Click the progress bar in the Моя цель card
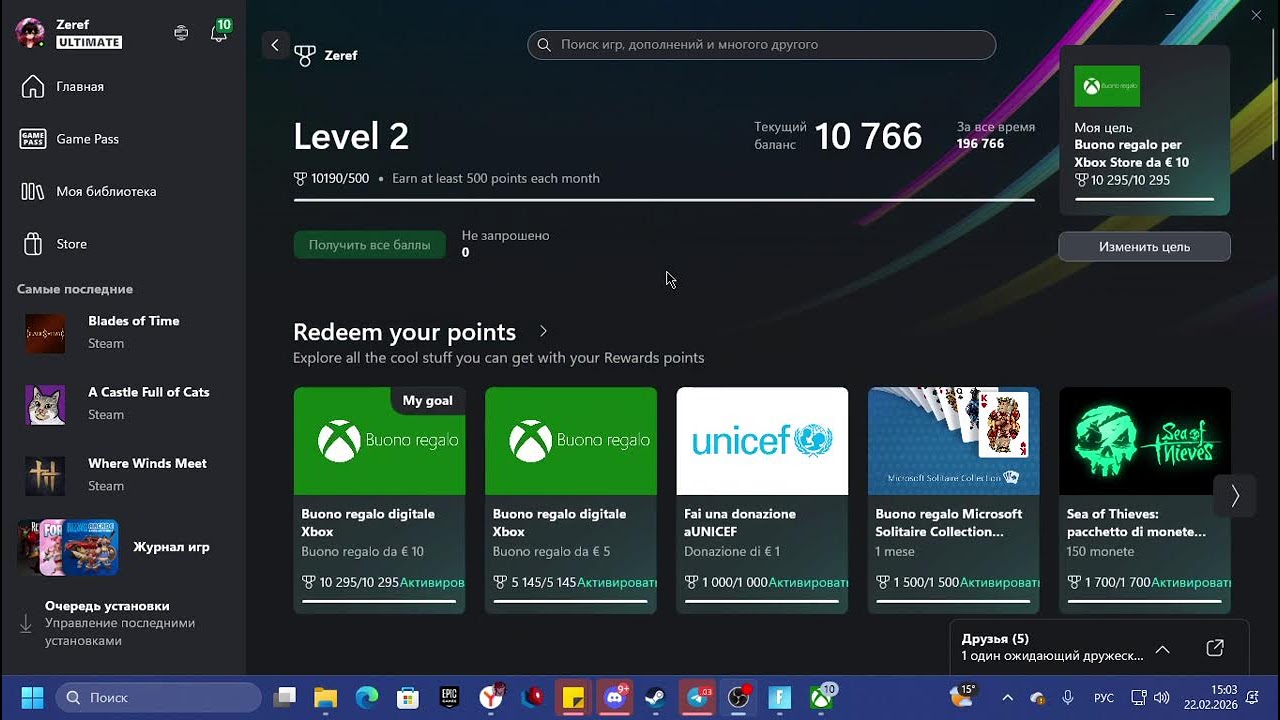1280x720 pixels. pyautogui.click(x=1144, y=199)
